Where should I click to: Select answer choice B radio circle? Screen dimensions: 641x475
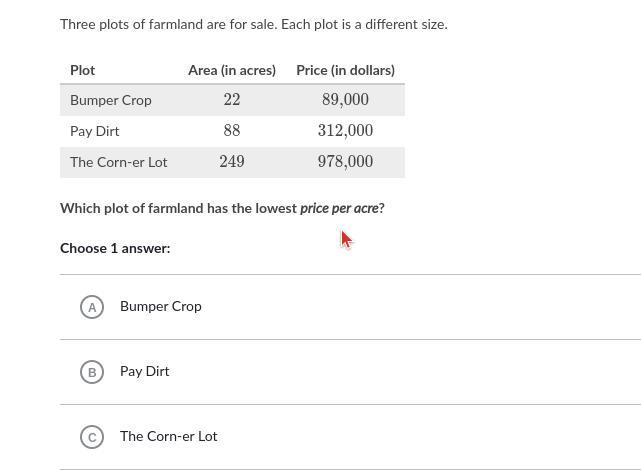point(92,372)
